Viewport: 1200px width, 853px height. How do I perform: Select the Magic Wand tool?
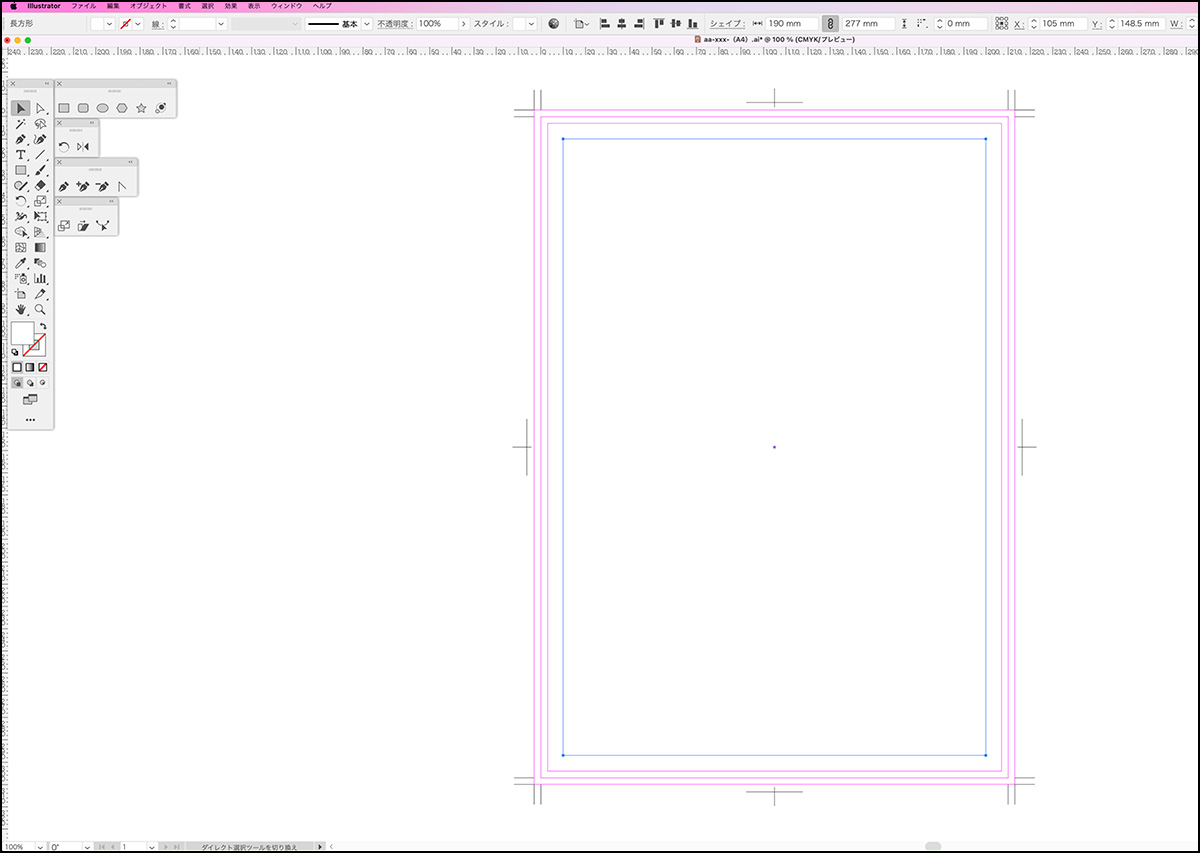coord(20,124)
